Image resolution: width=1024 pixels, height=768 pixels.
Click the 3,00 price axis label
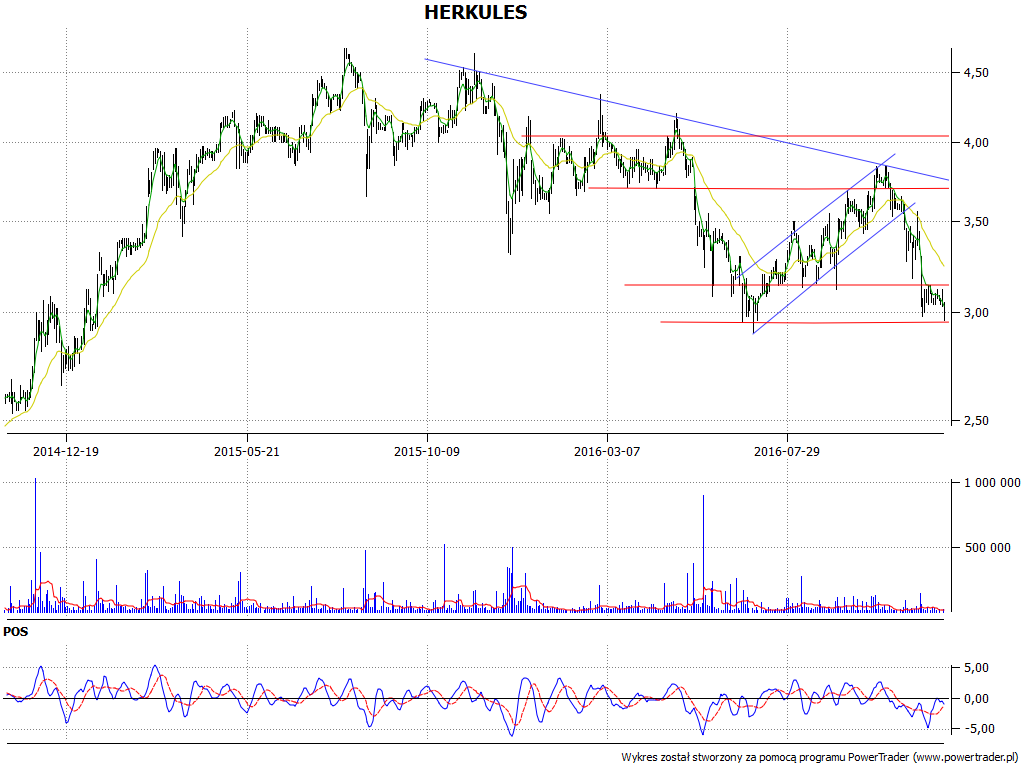[976, 313]
